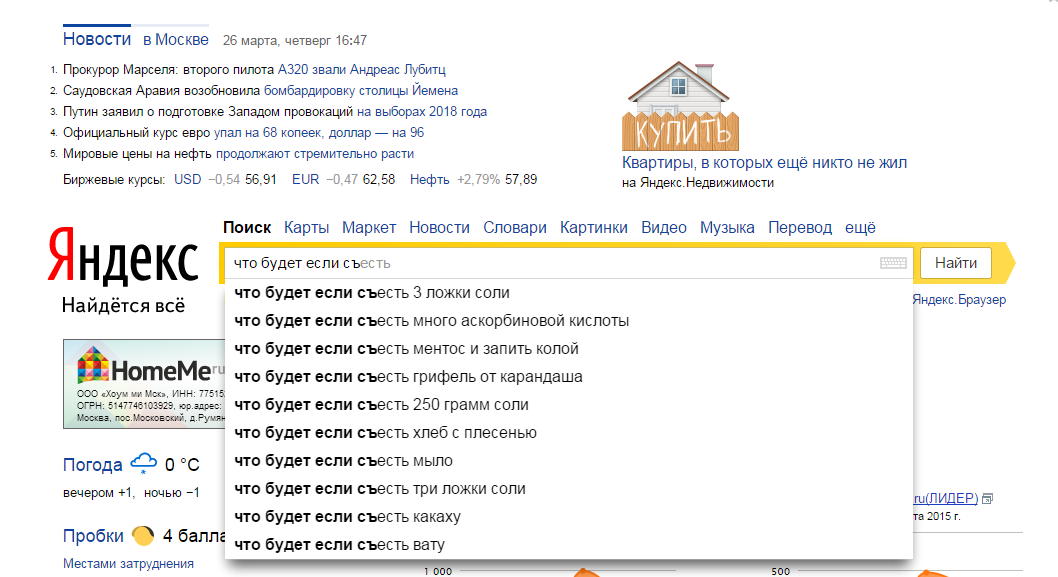The width and height of the screenshot is (1058, 577).
Task: Open Новости in the services row
Action: pos(439,227)
